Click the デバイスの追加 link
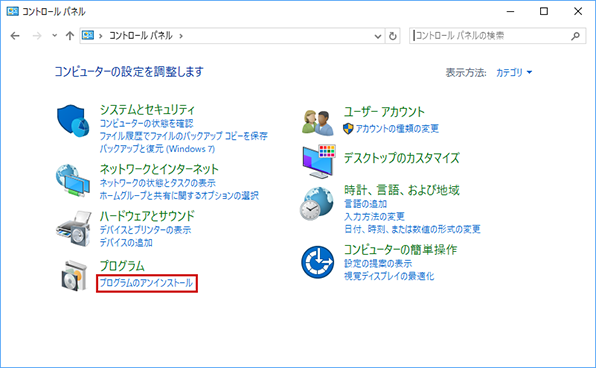This screenshot has height=368, width=596. 126,243
